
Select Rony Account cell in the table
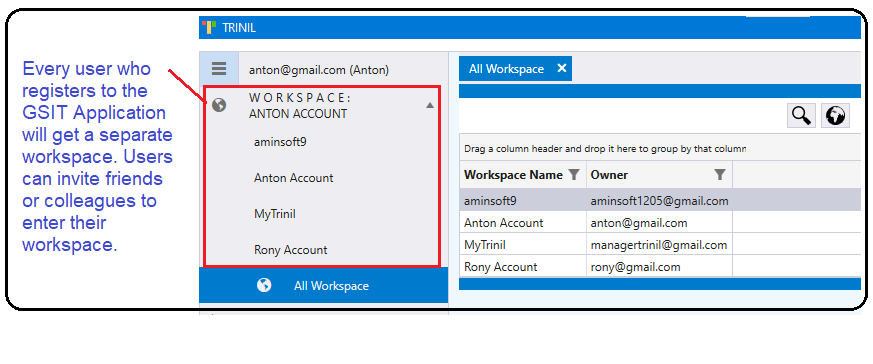523,267
